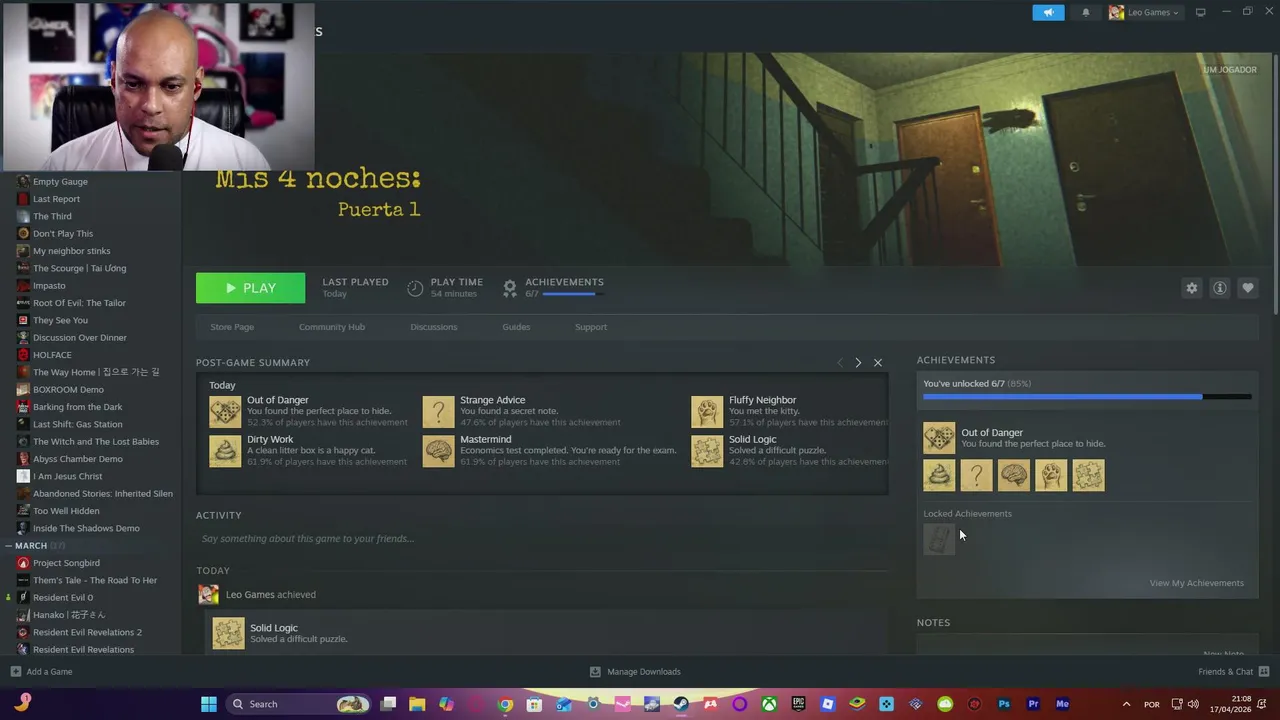
Task: Open game settings gear icon
Action: point(1191,288)
